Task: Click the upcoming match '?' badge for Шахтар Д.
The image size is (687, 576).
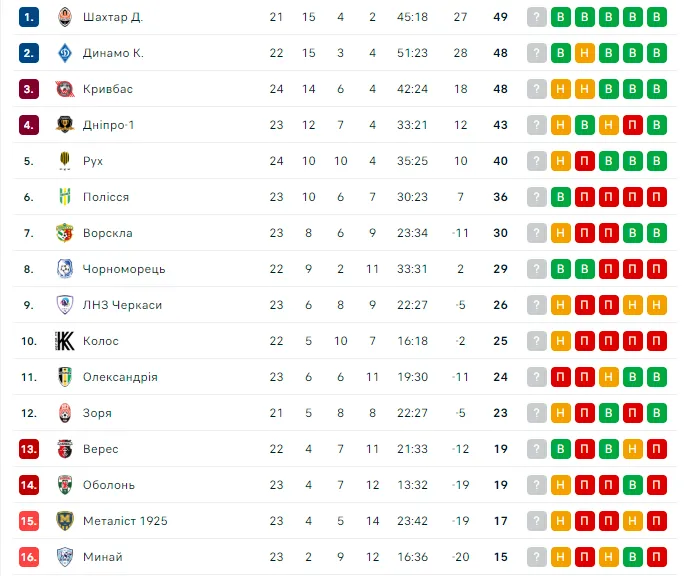Action: tap(537, 17)
